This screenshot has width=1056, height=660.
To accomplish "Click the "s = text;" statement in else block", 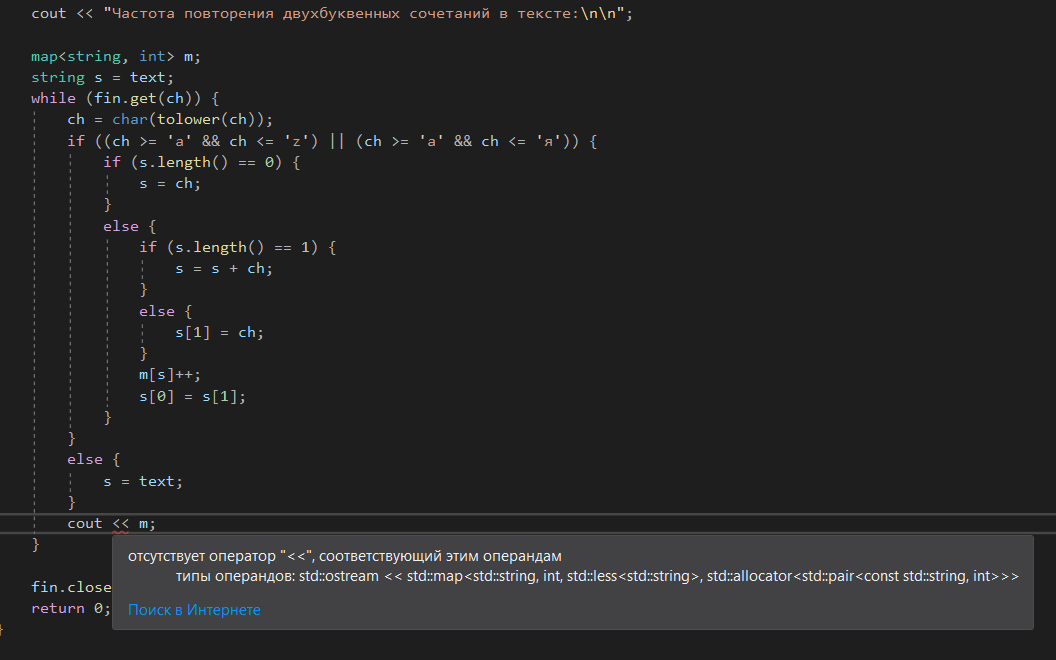I will point(143,481).
